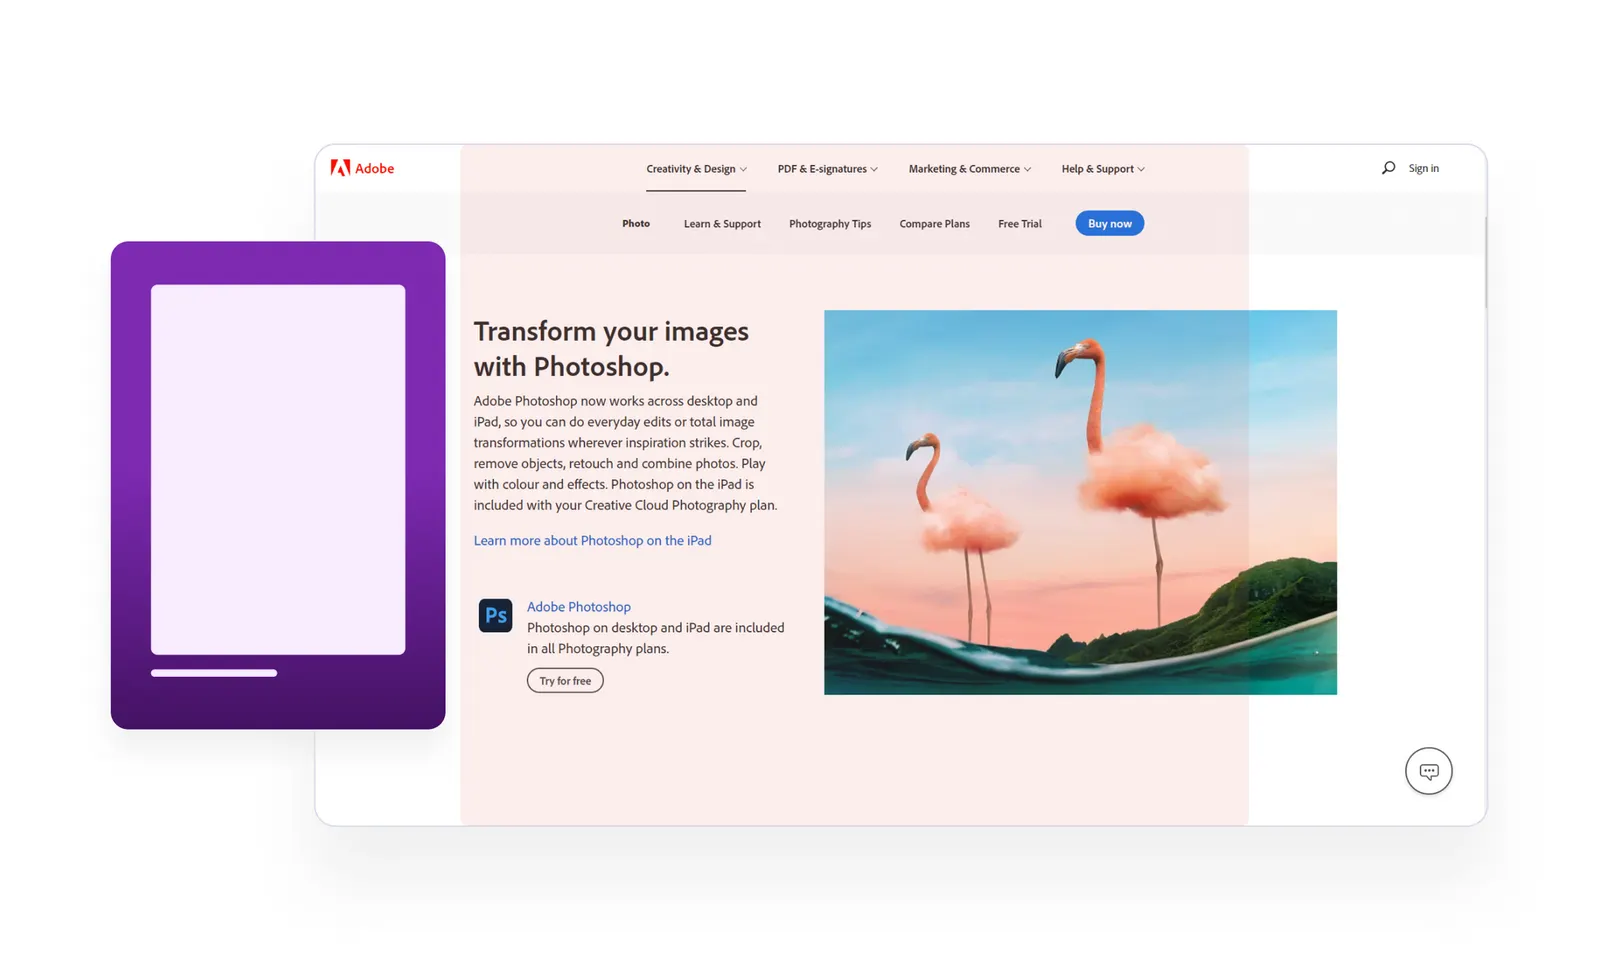Open the Adobe Photoshop link
The width and height of the screenshot is (1600, 972).
[x=579, y=607]
